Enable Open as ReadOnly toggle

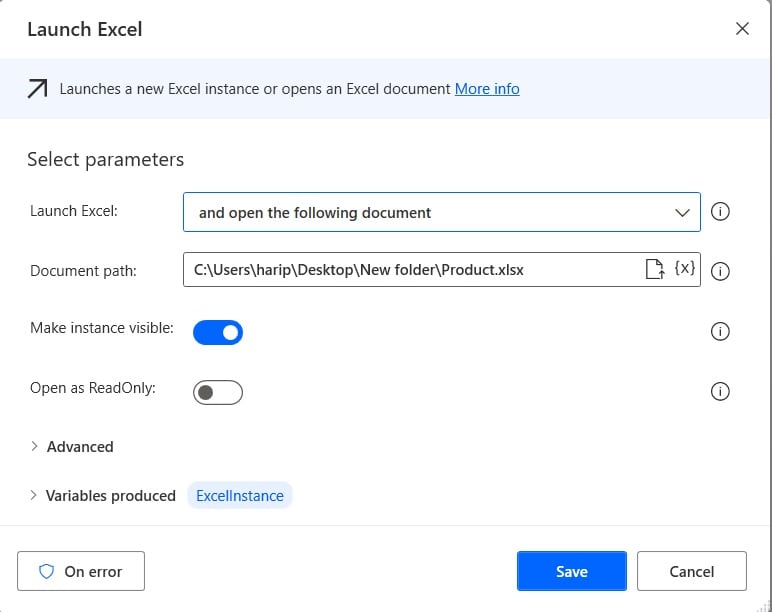point(218,392)
